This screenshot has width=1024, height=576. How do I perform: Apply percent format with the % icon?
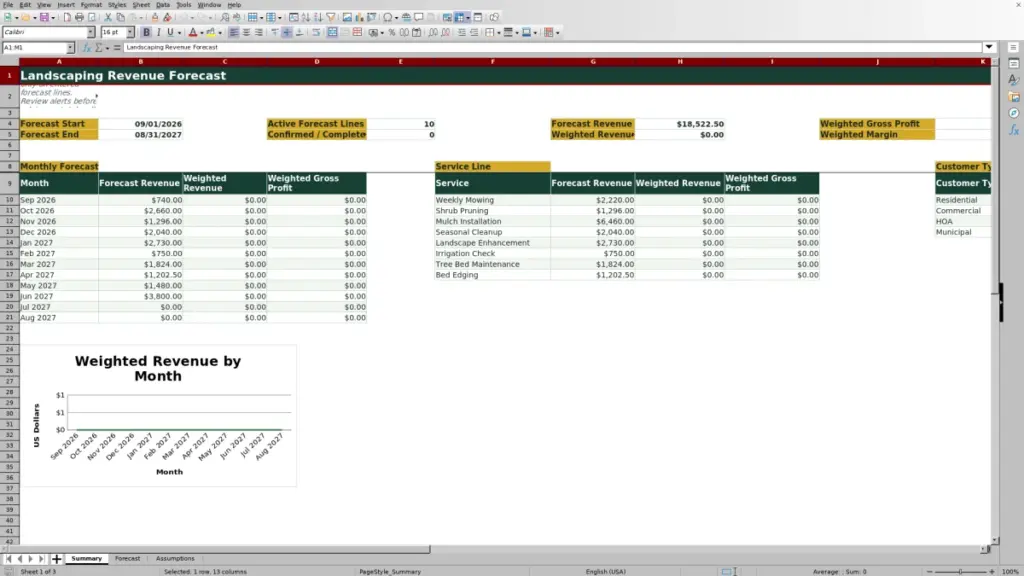pos(392,33)
